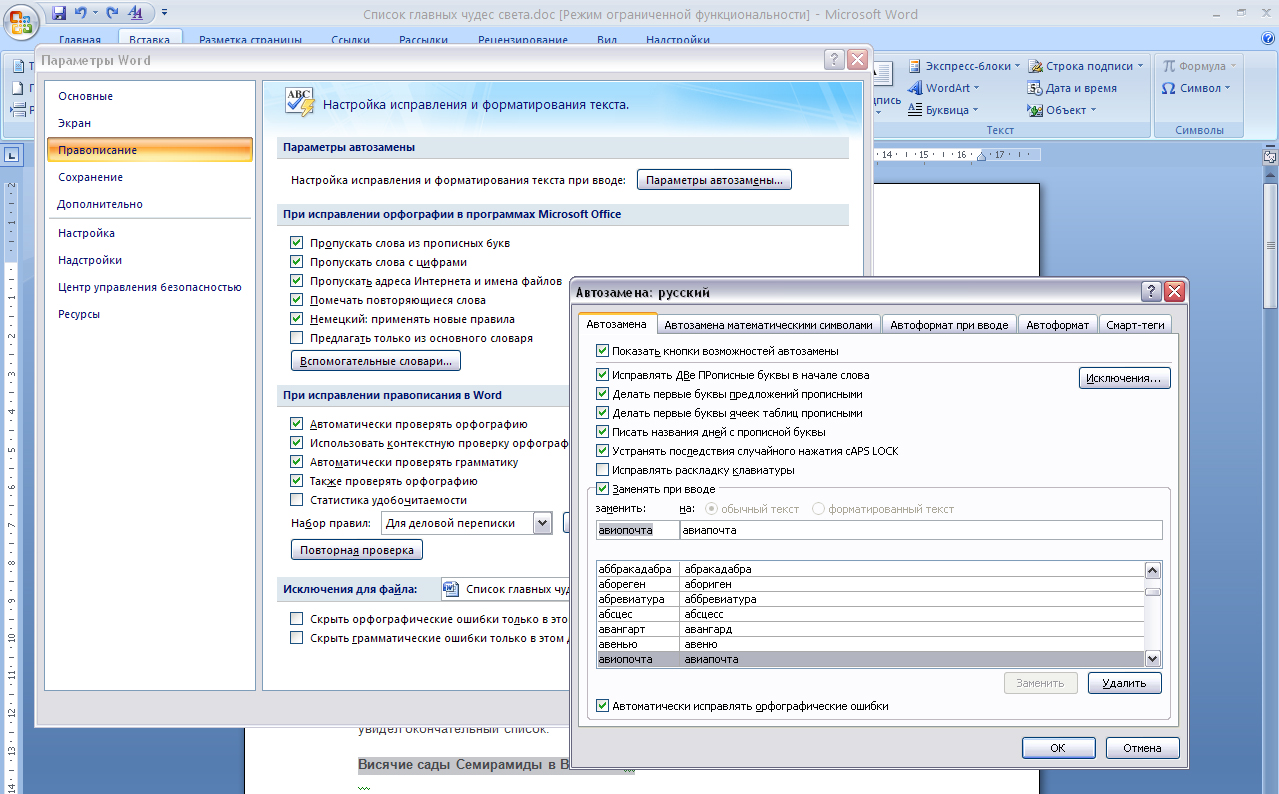Image resolution: width=1279 pixels, height=794 pixels.
Task: Select Центр управления безопасностью category
Action: 148,287
